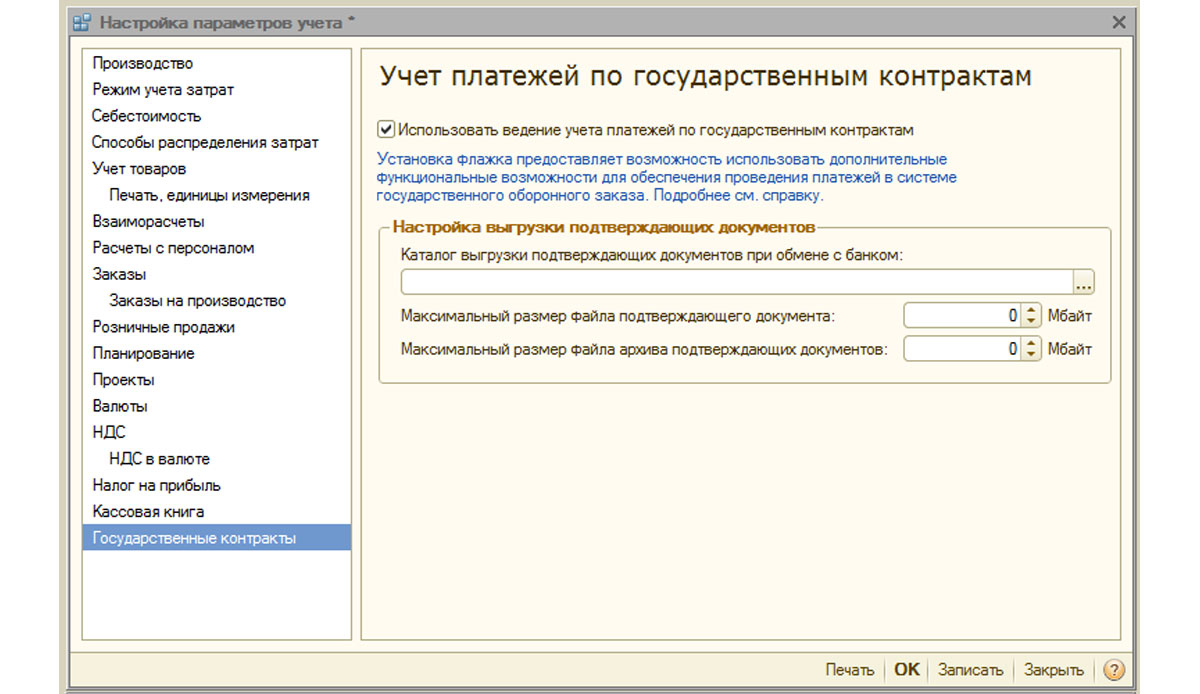Click the Печать button
This screenshot has width=1200, height=694.
[x=849, y=670]
